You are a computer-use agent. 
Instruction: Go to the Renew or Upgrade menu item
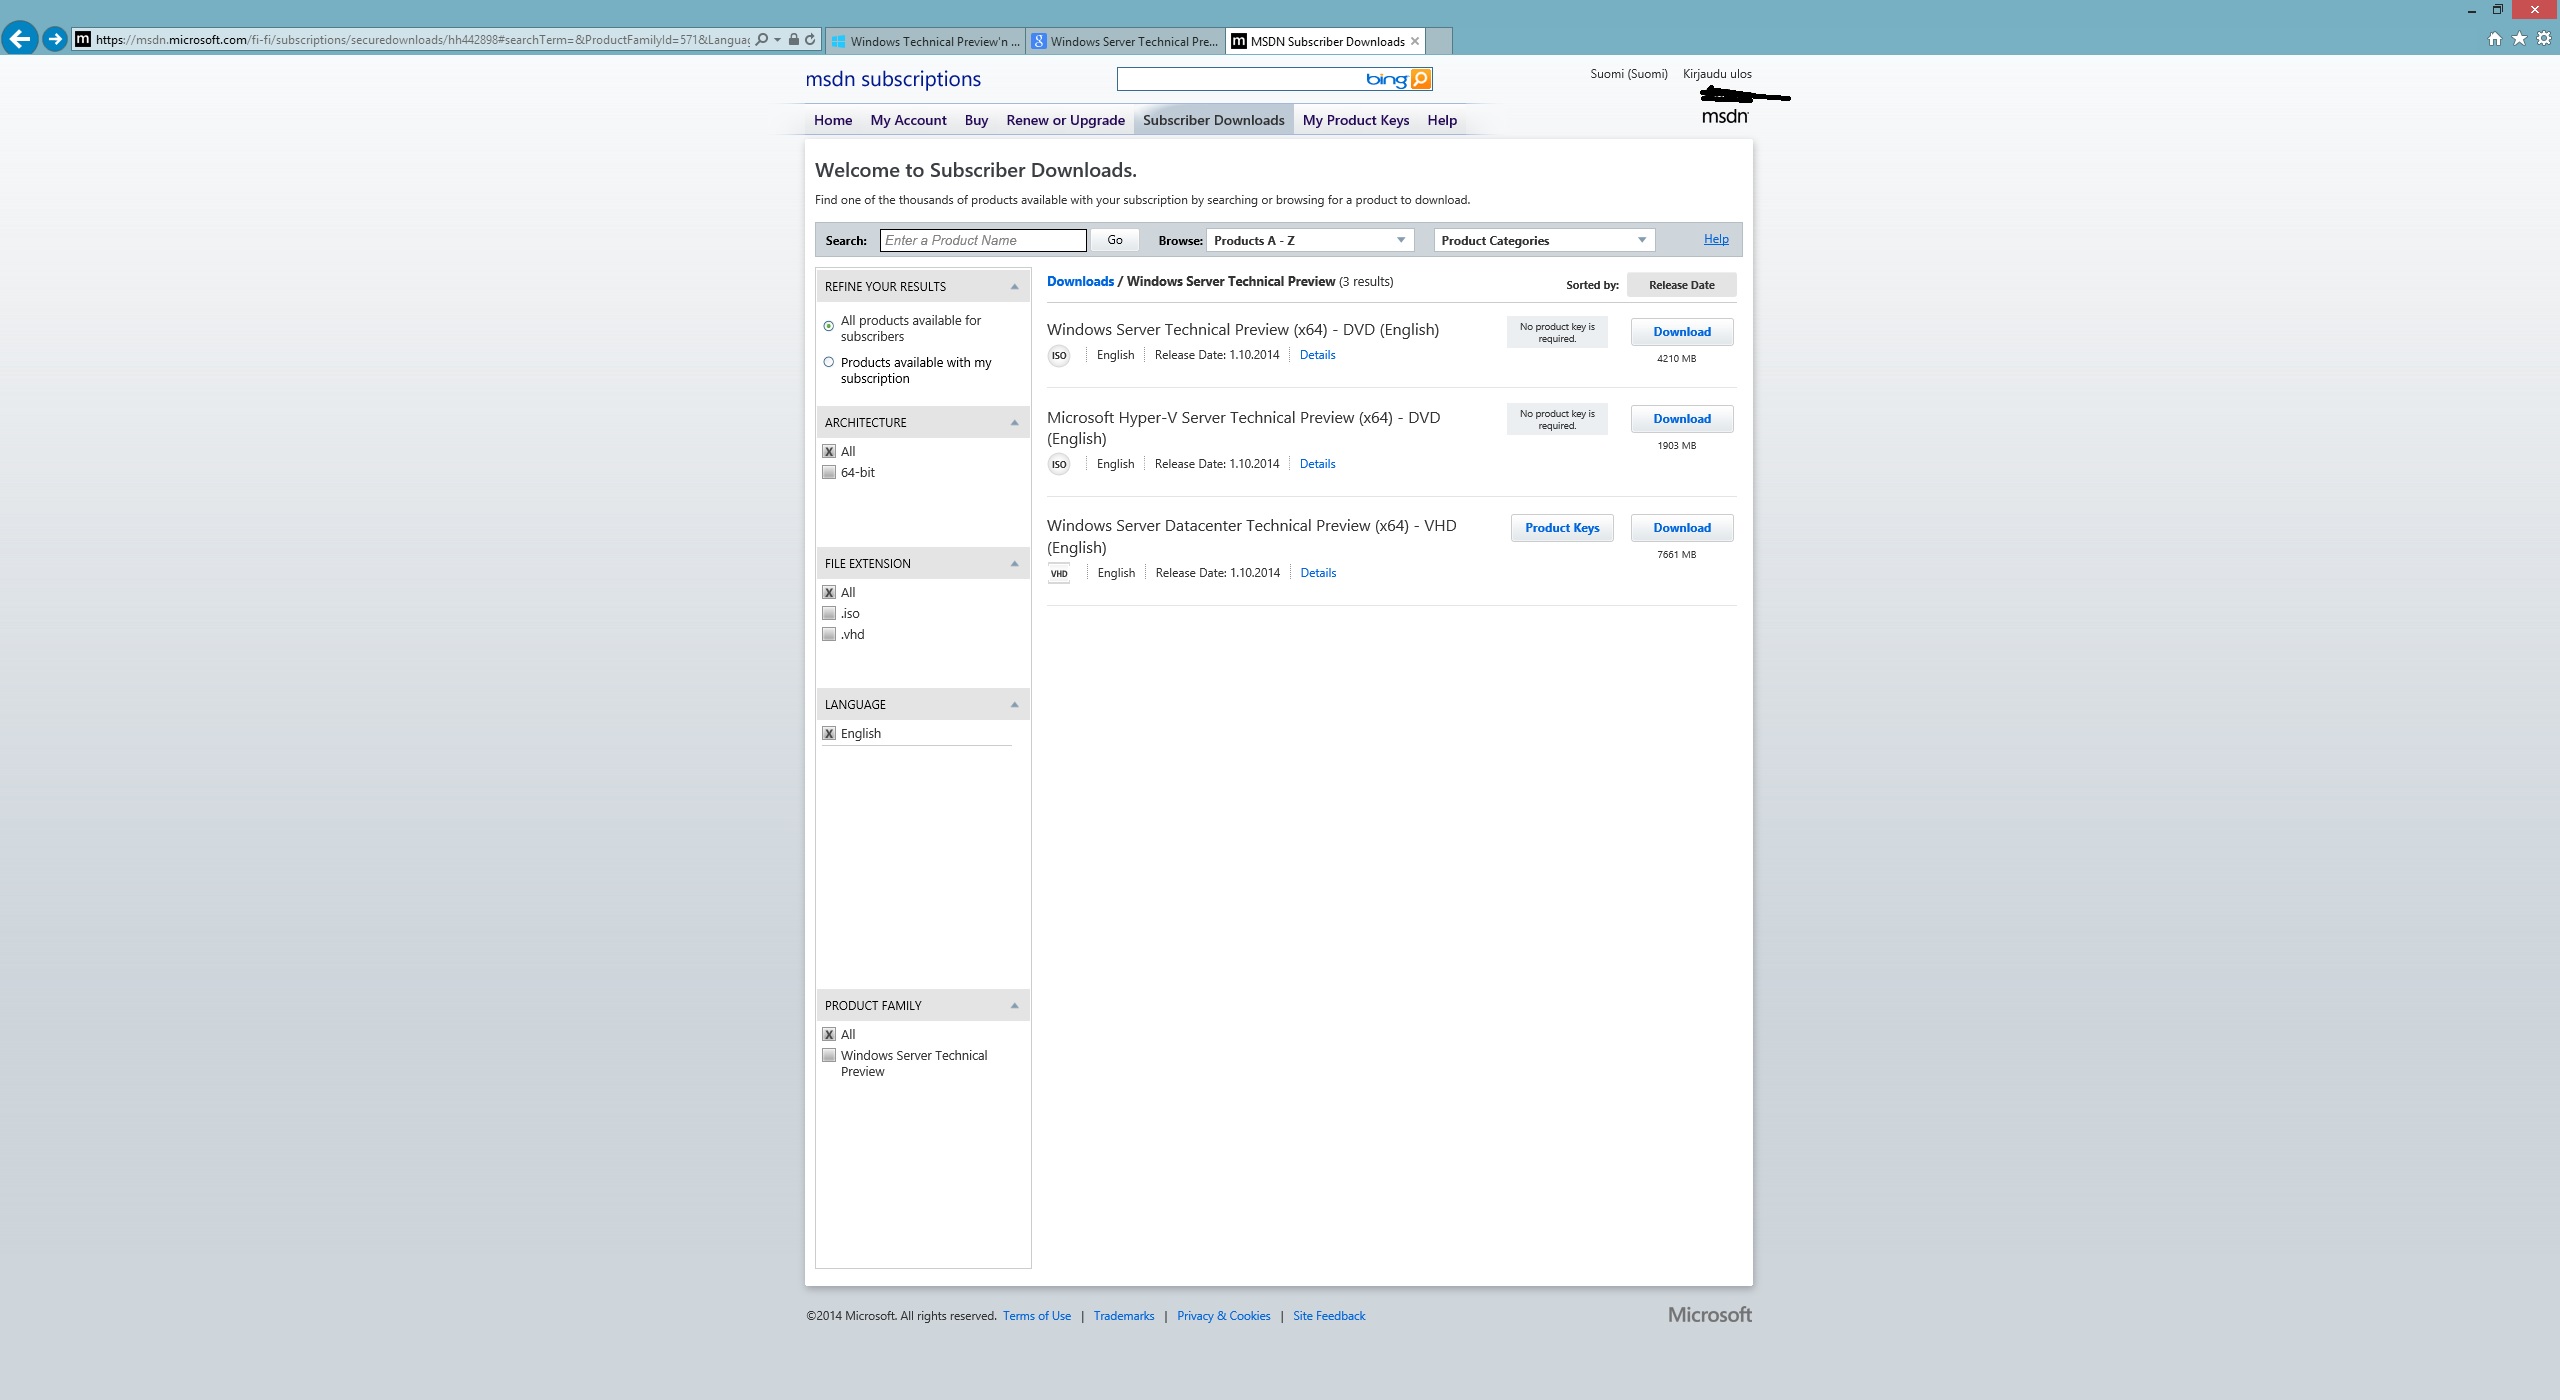point(1065,120)
